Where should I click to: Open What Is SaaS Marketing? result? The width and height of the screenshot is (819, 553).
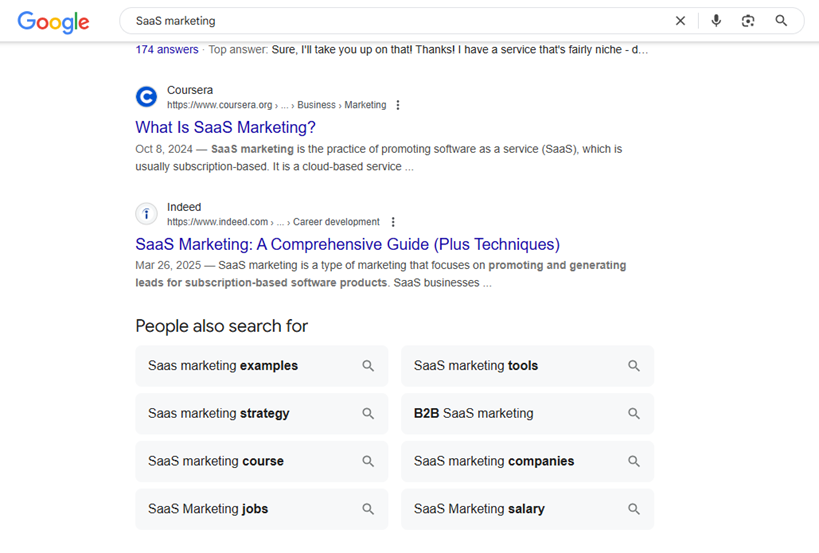[225, 127]
